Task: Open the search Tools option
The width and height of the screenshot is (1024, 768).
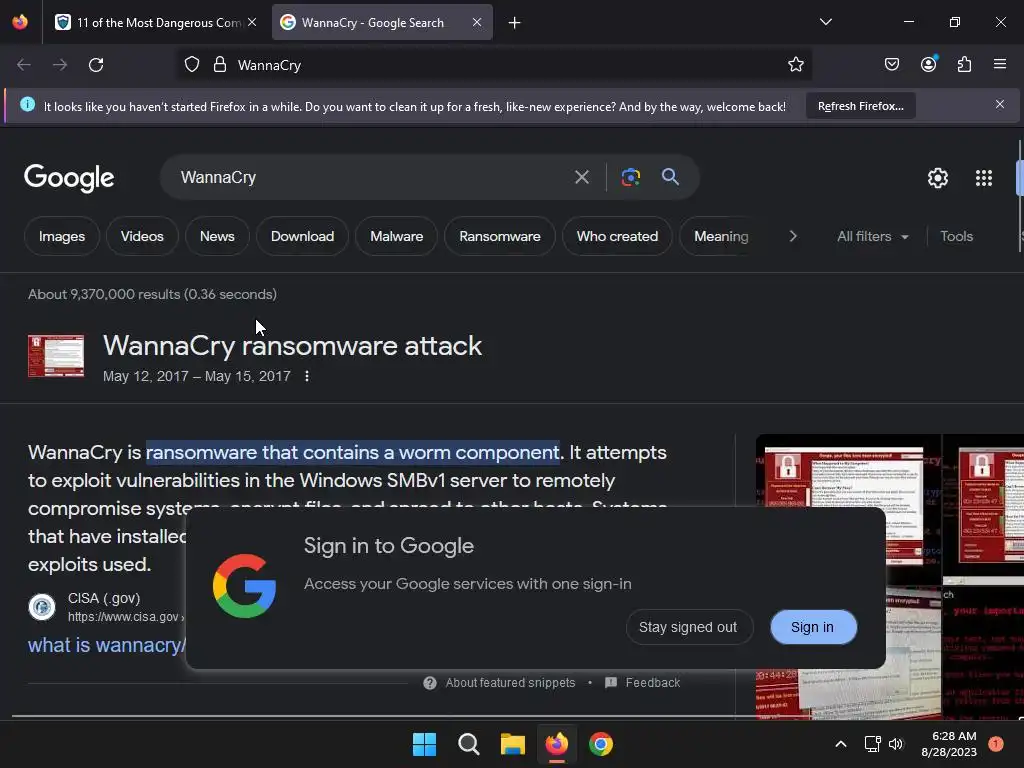Action: click(956, 236)
